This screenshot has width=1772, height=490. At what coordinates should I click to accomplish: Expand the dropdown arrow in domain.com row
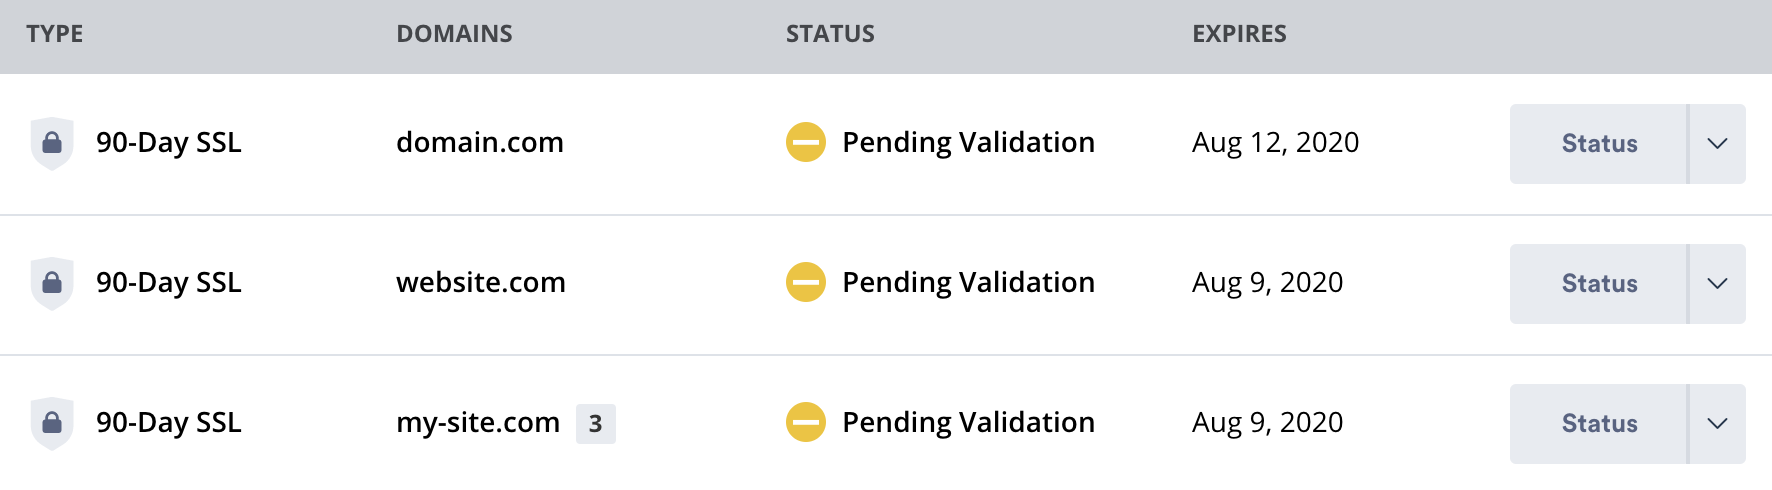(x=1718, y=144)
